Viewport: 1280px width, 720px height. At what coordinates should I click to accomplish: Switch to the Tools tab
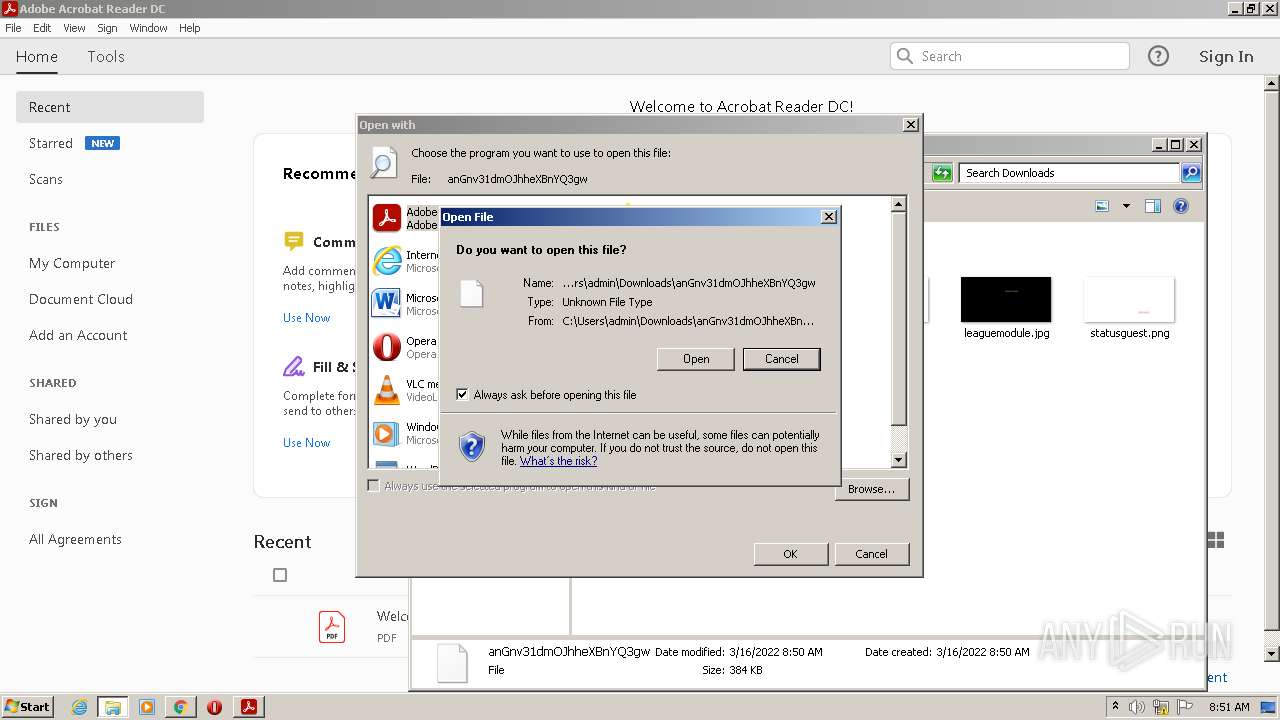pos(106,57)
